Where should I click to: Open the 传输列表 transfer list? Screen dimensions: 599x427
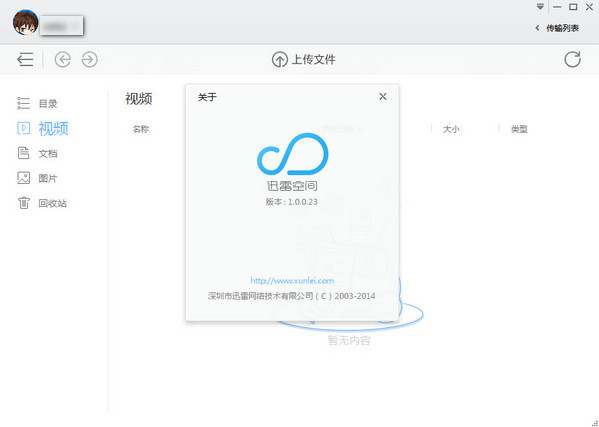click(562, 28)
